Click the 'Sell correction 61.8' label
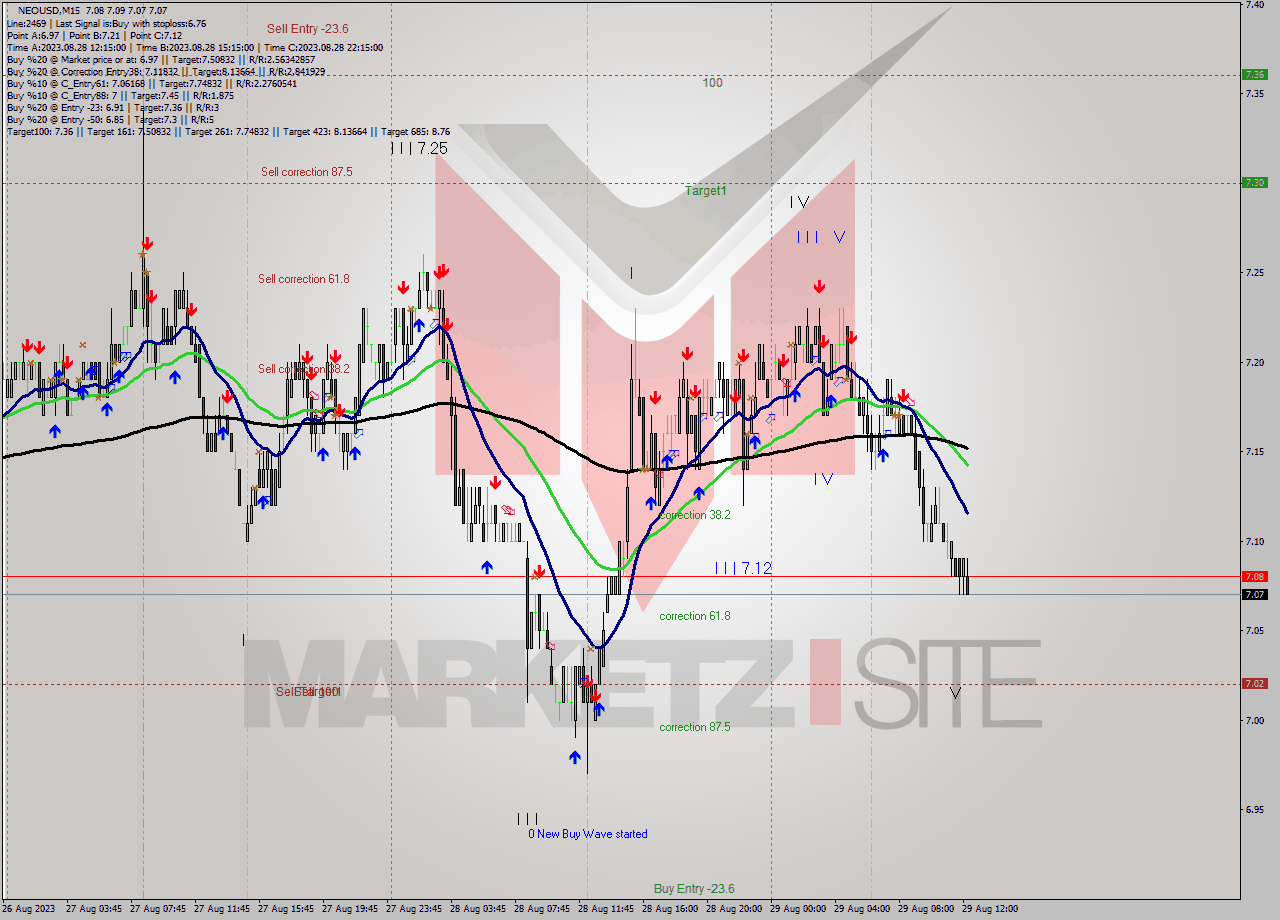The image size is (1280, 920). [304, 279]
